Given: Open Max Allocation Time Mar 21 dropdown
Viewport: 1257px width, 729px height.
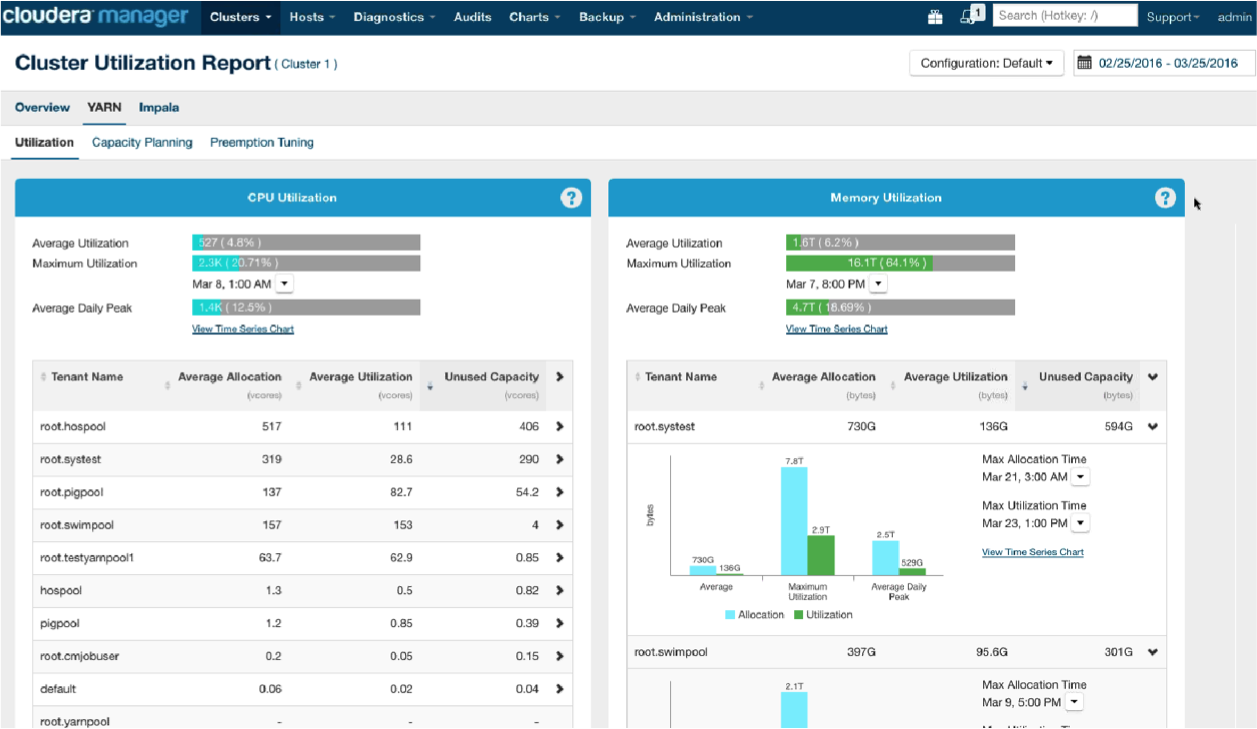Looking at the screenshot, I should (x=1080, y=478).
